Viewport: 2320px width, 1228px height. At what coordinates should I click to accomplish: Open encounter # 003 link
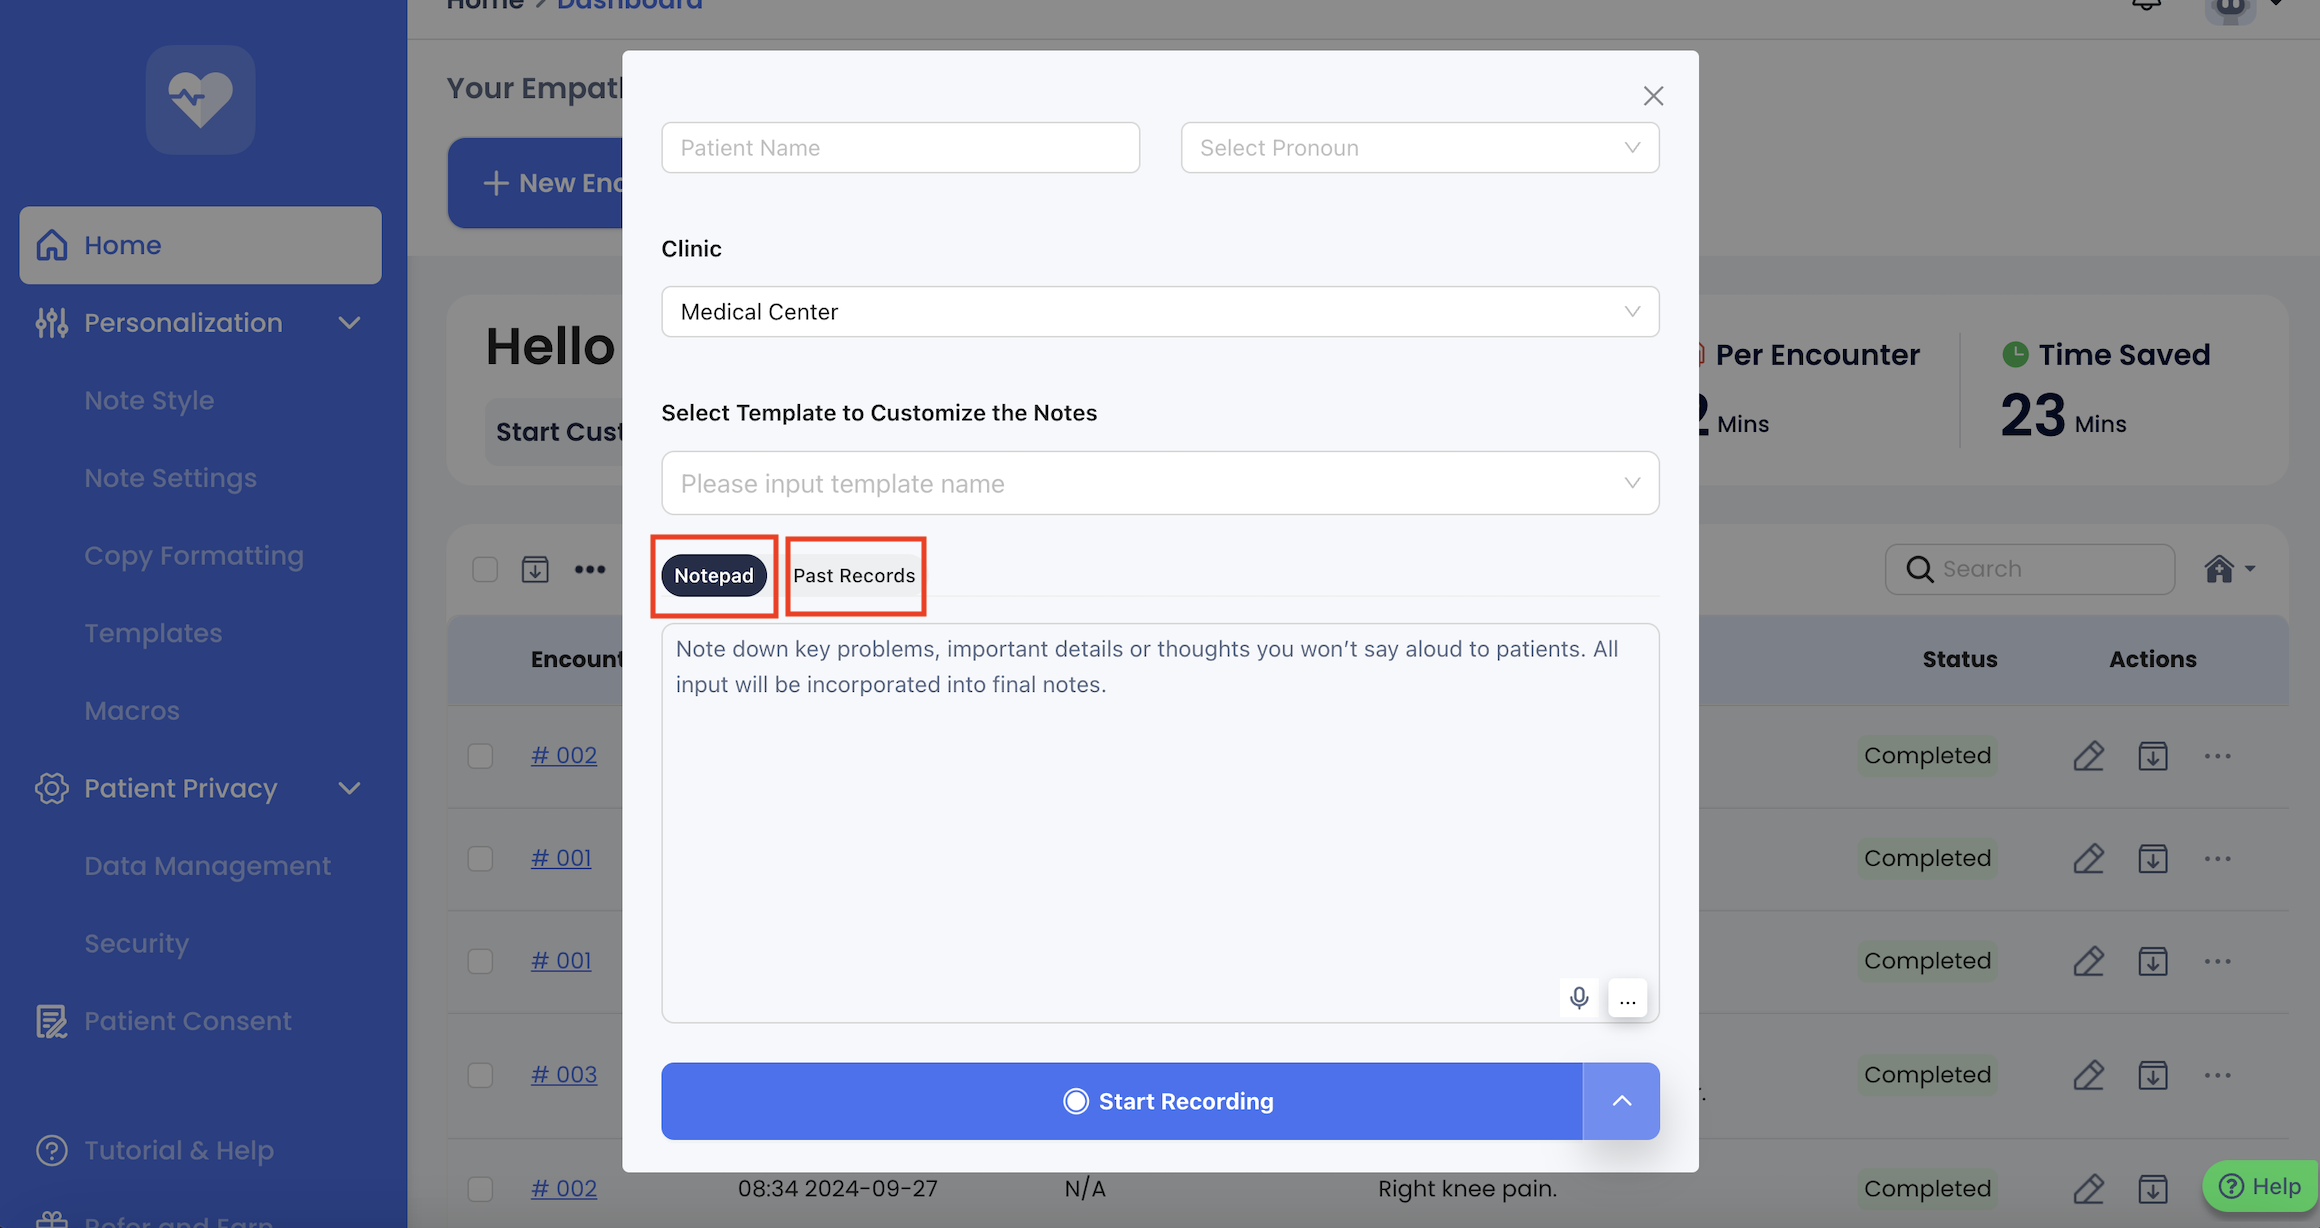point(564,1075)
